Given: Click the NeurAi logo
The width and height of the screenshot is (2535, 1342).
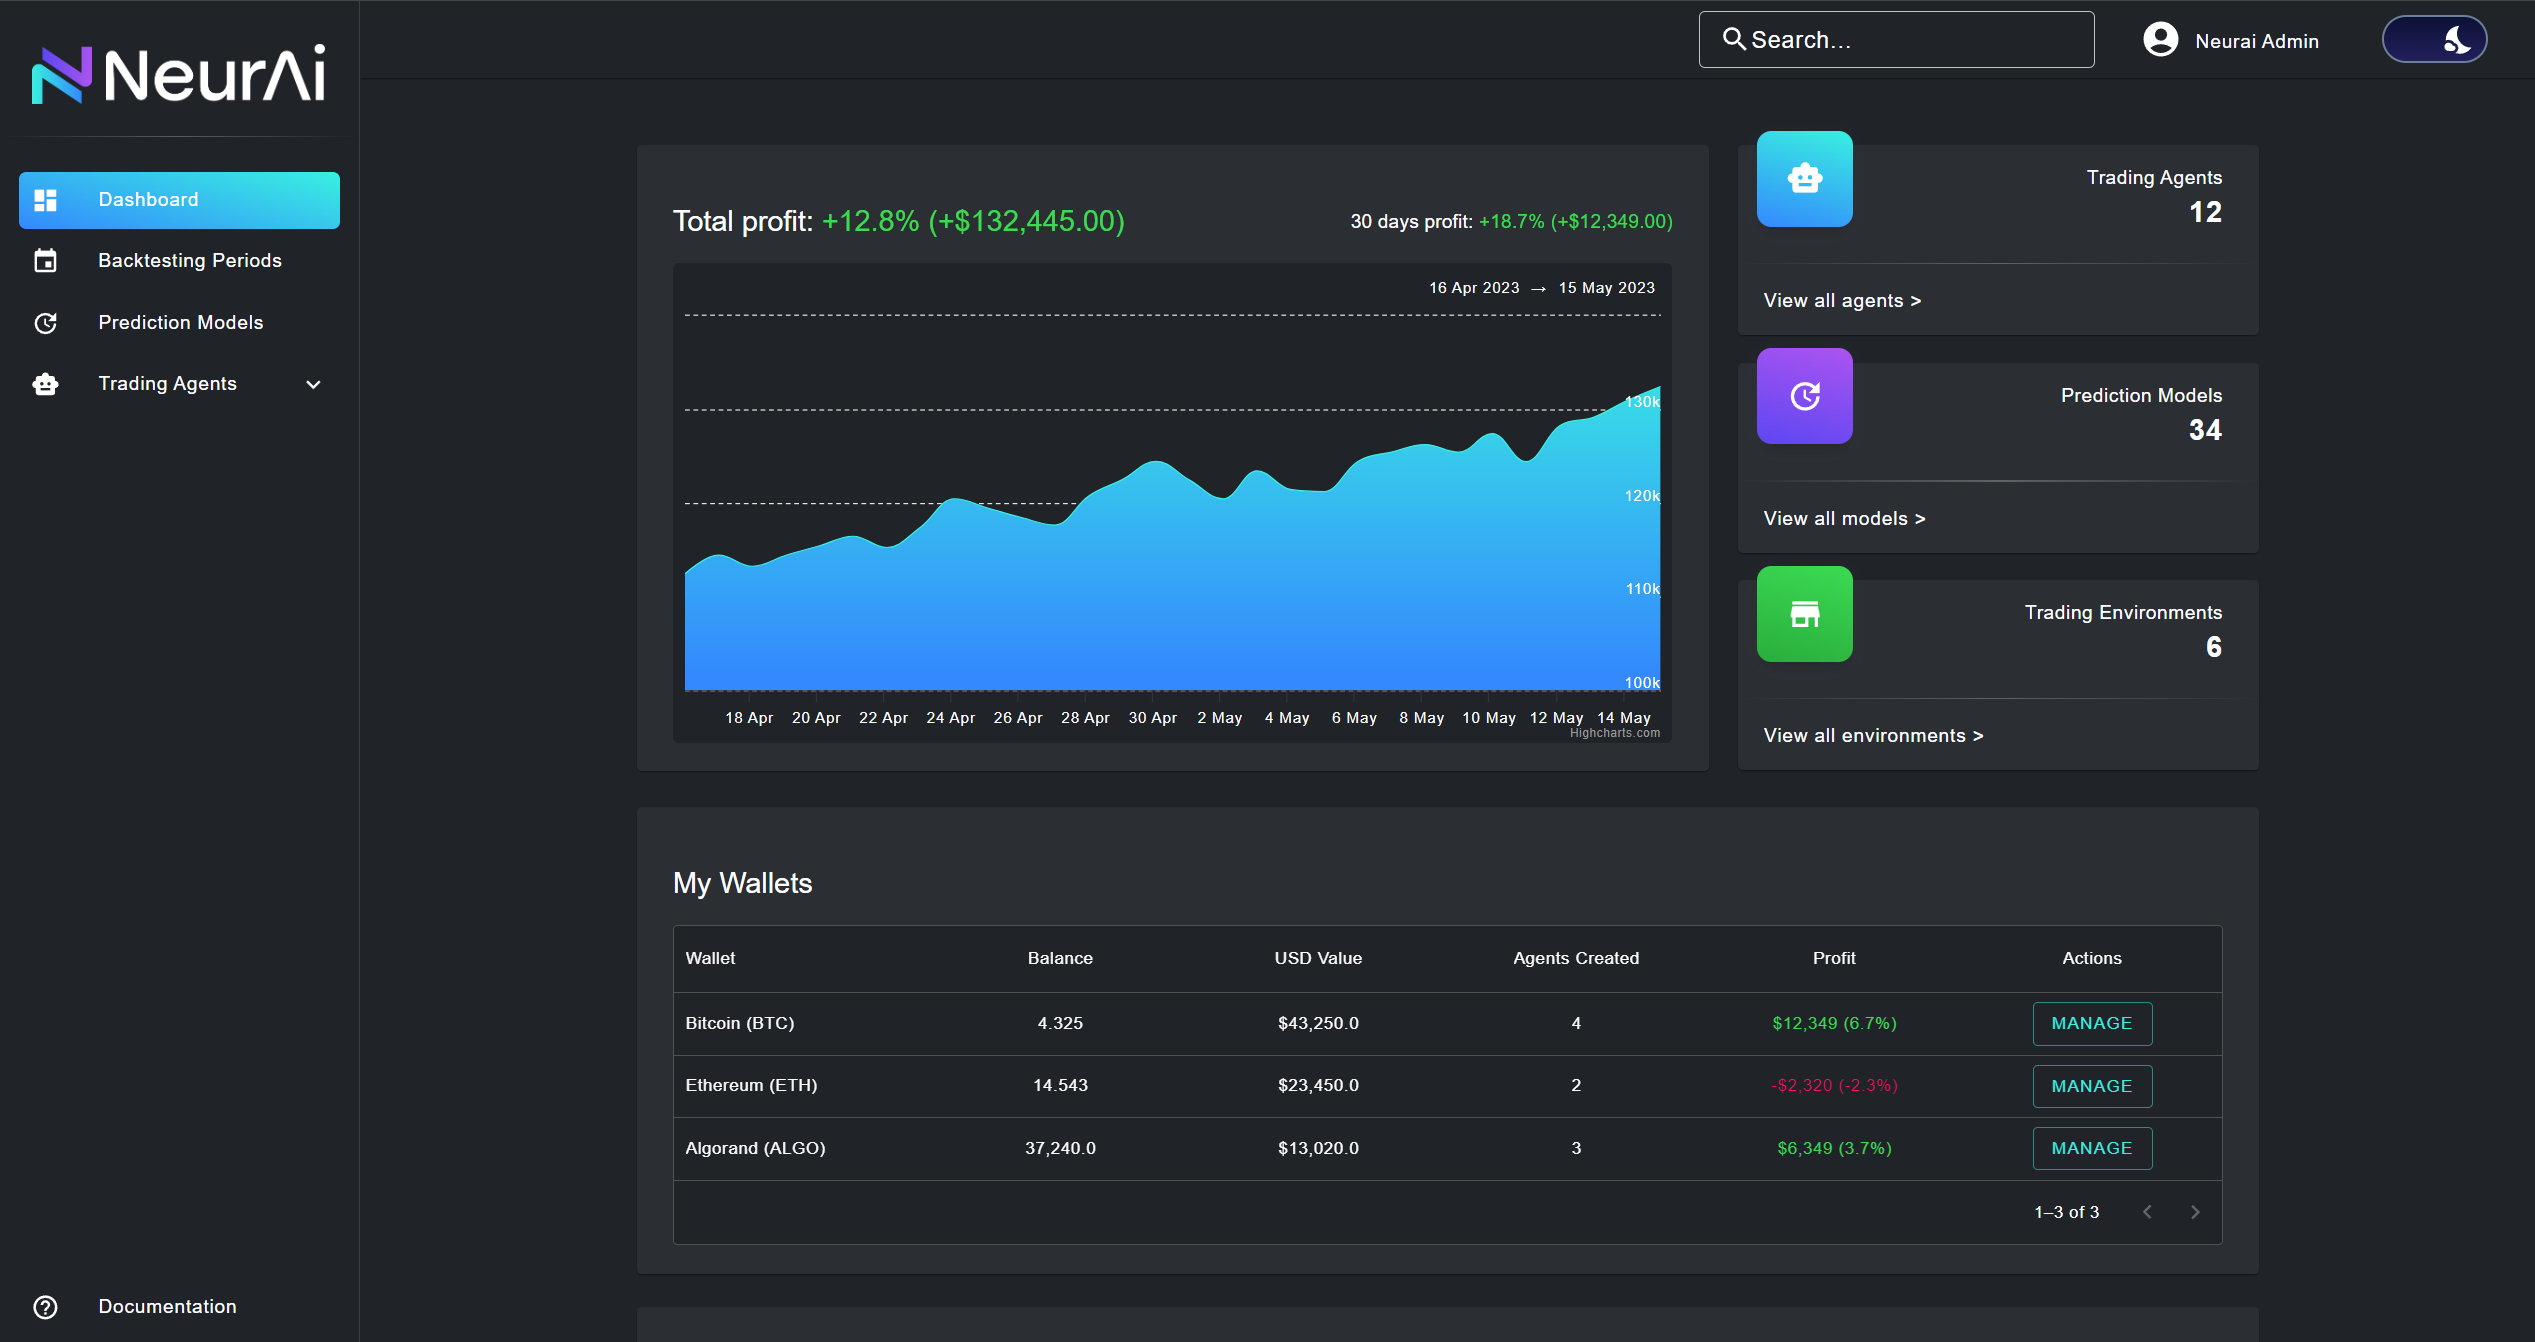Looking at the screenshot, I should pos(179,74).
